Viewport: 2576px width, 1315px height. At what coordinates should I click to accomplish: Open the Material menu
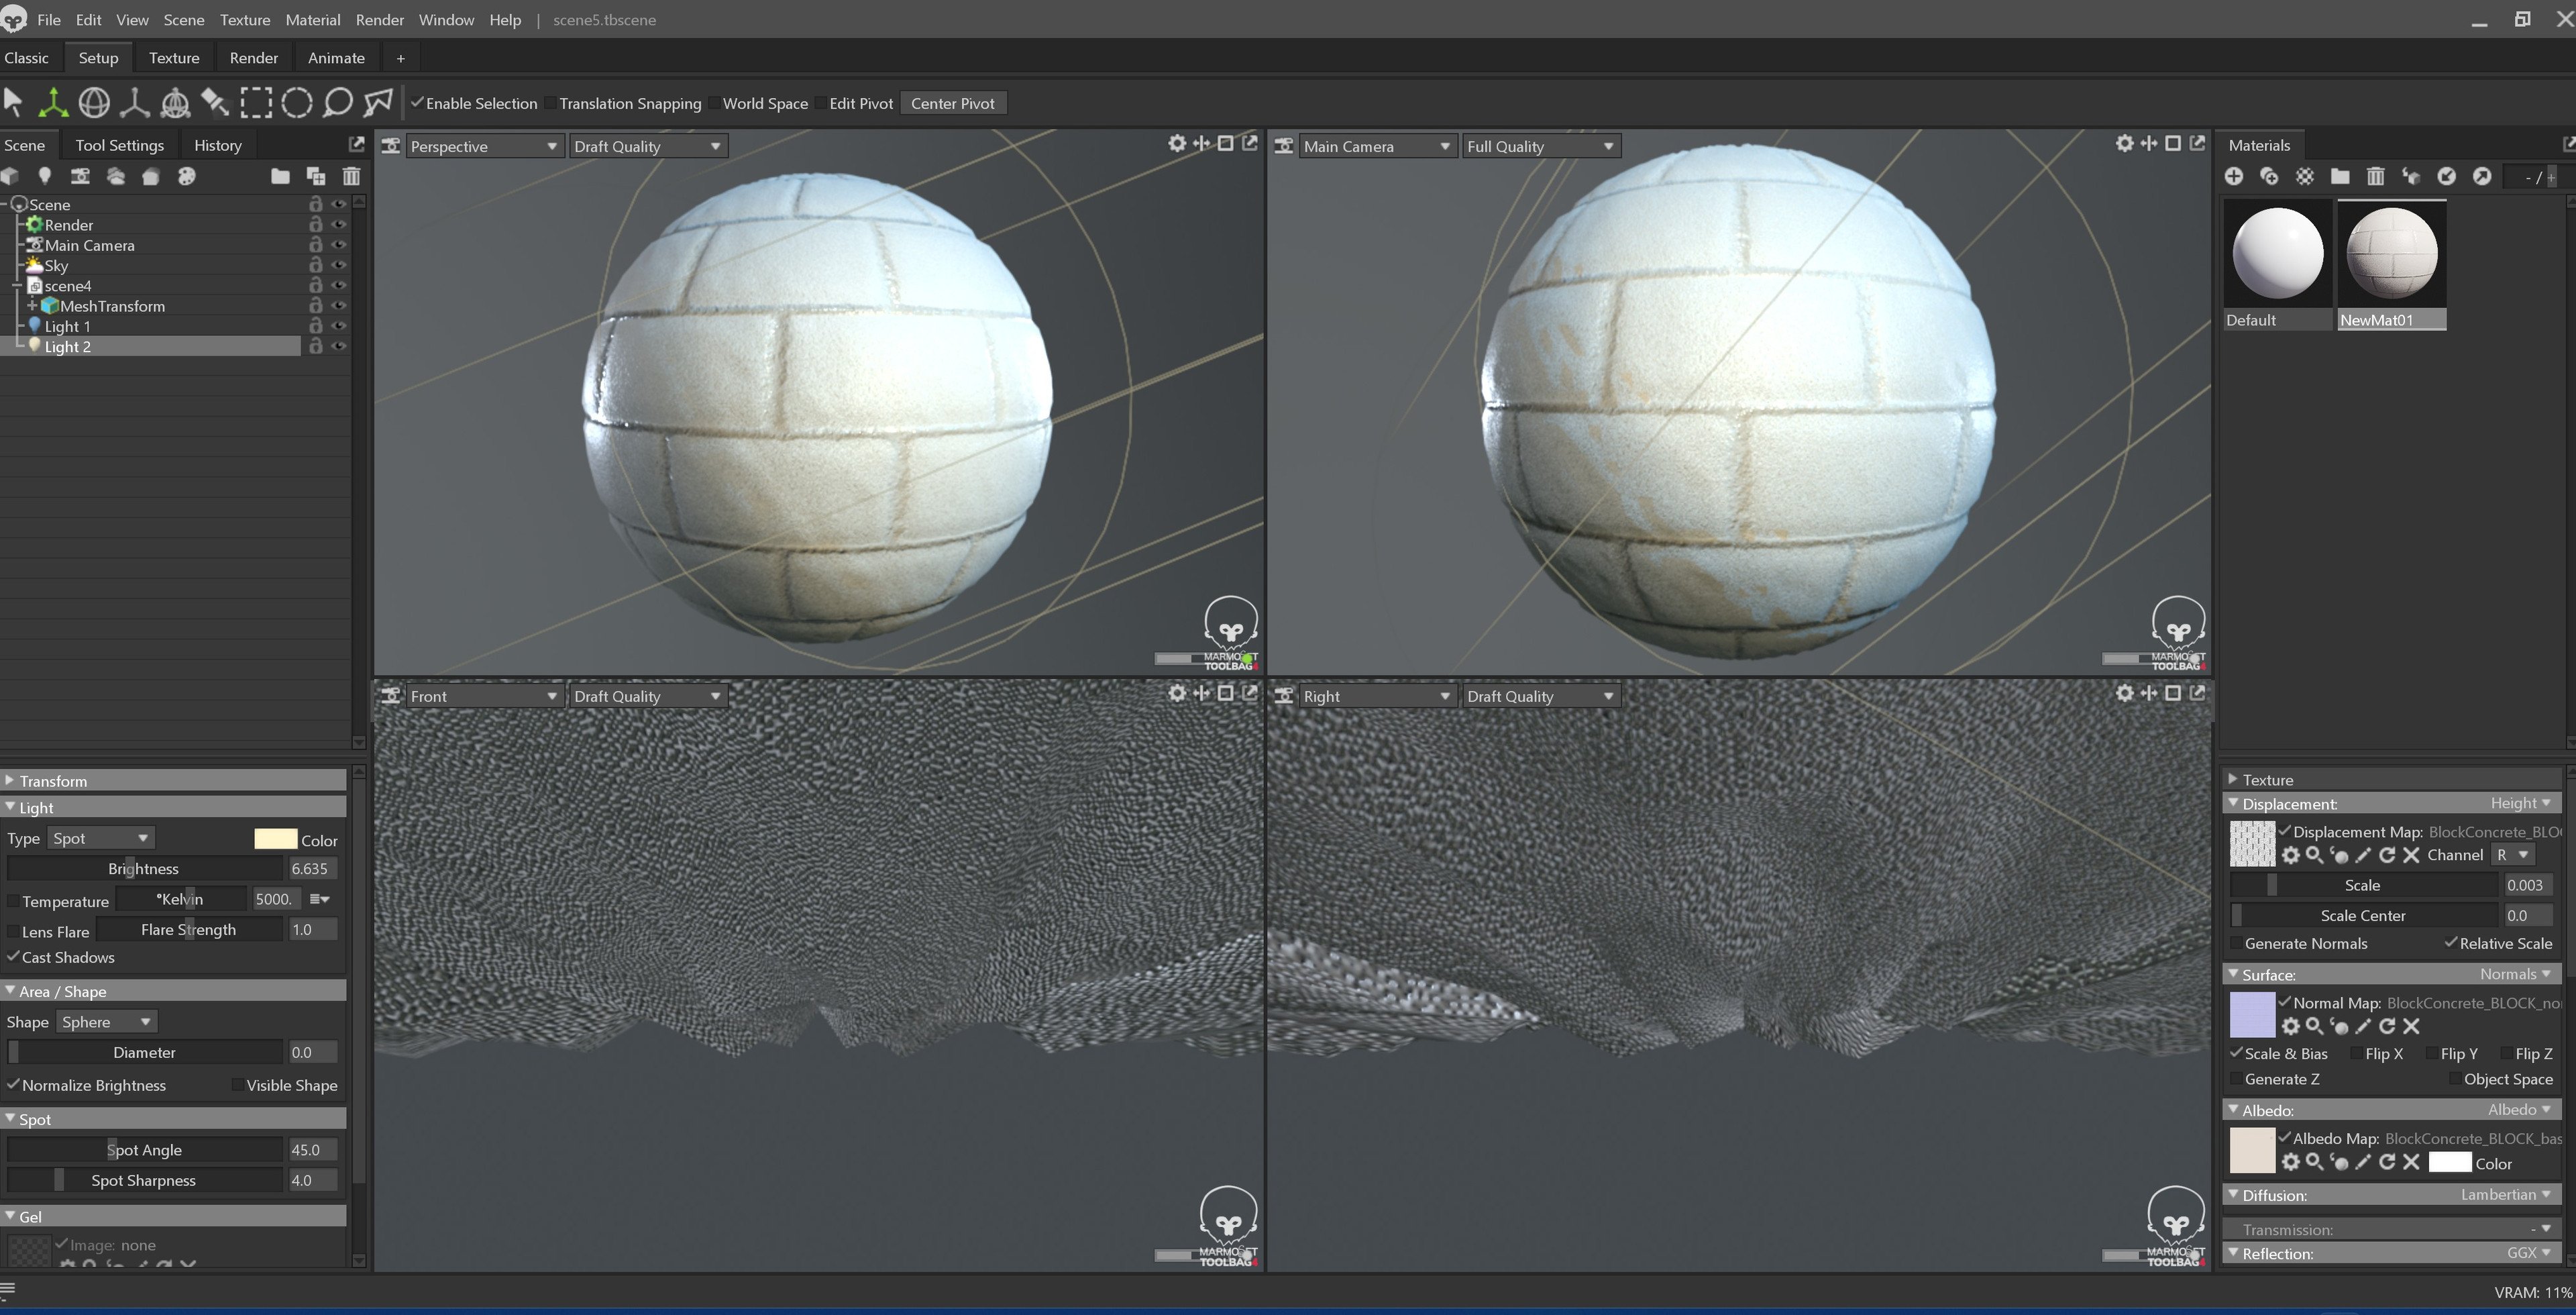tap(312, 20)
